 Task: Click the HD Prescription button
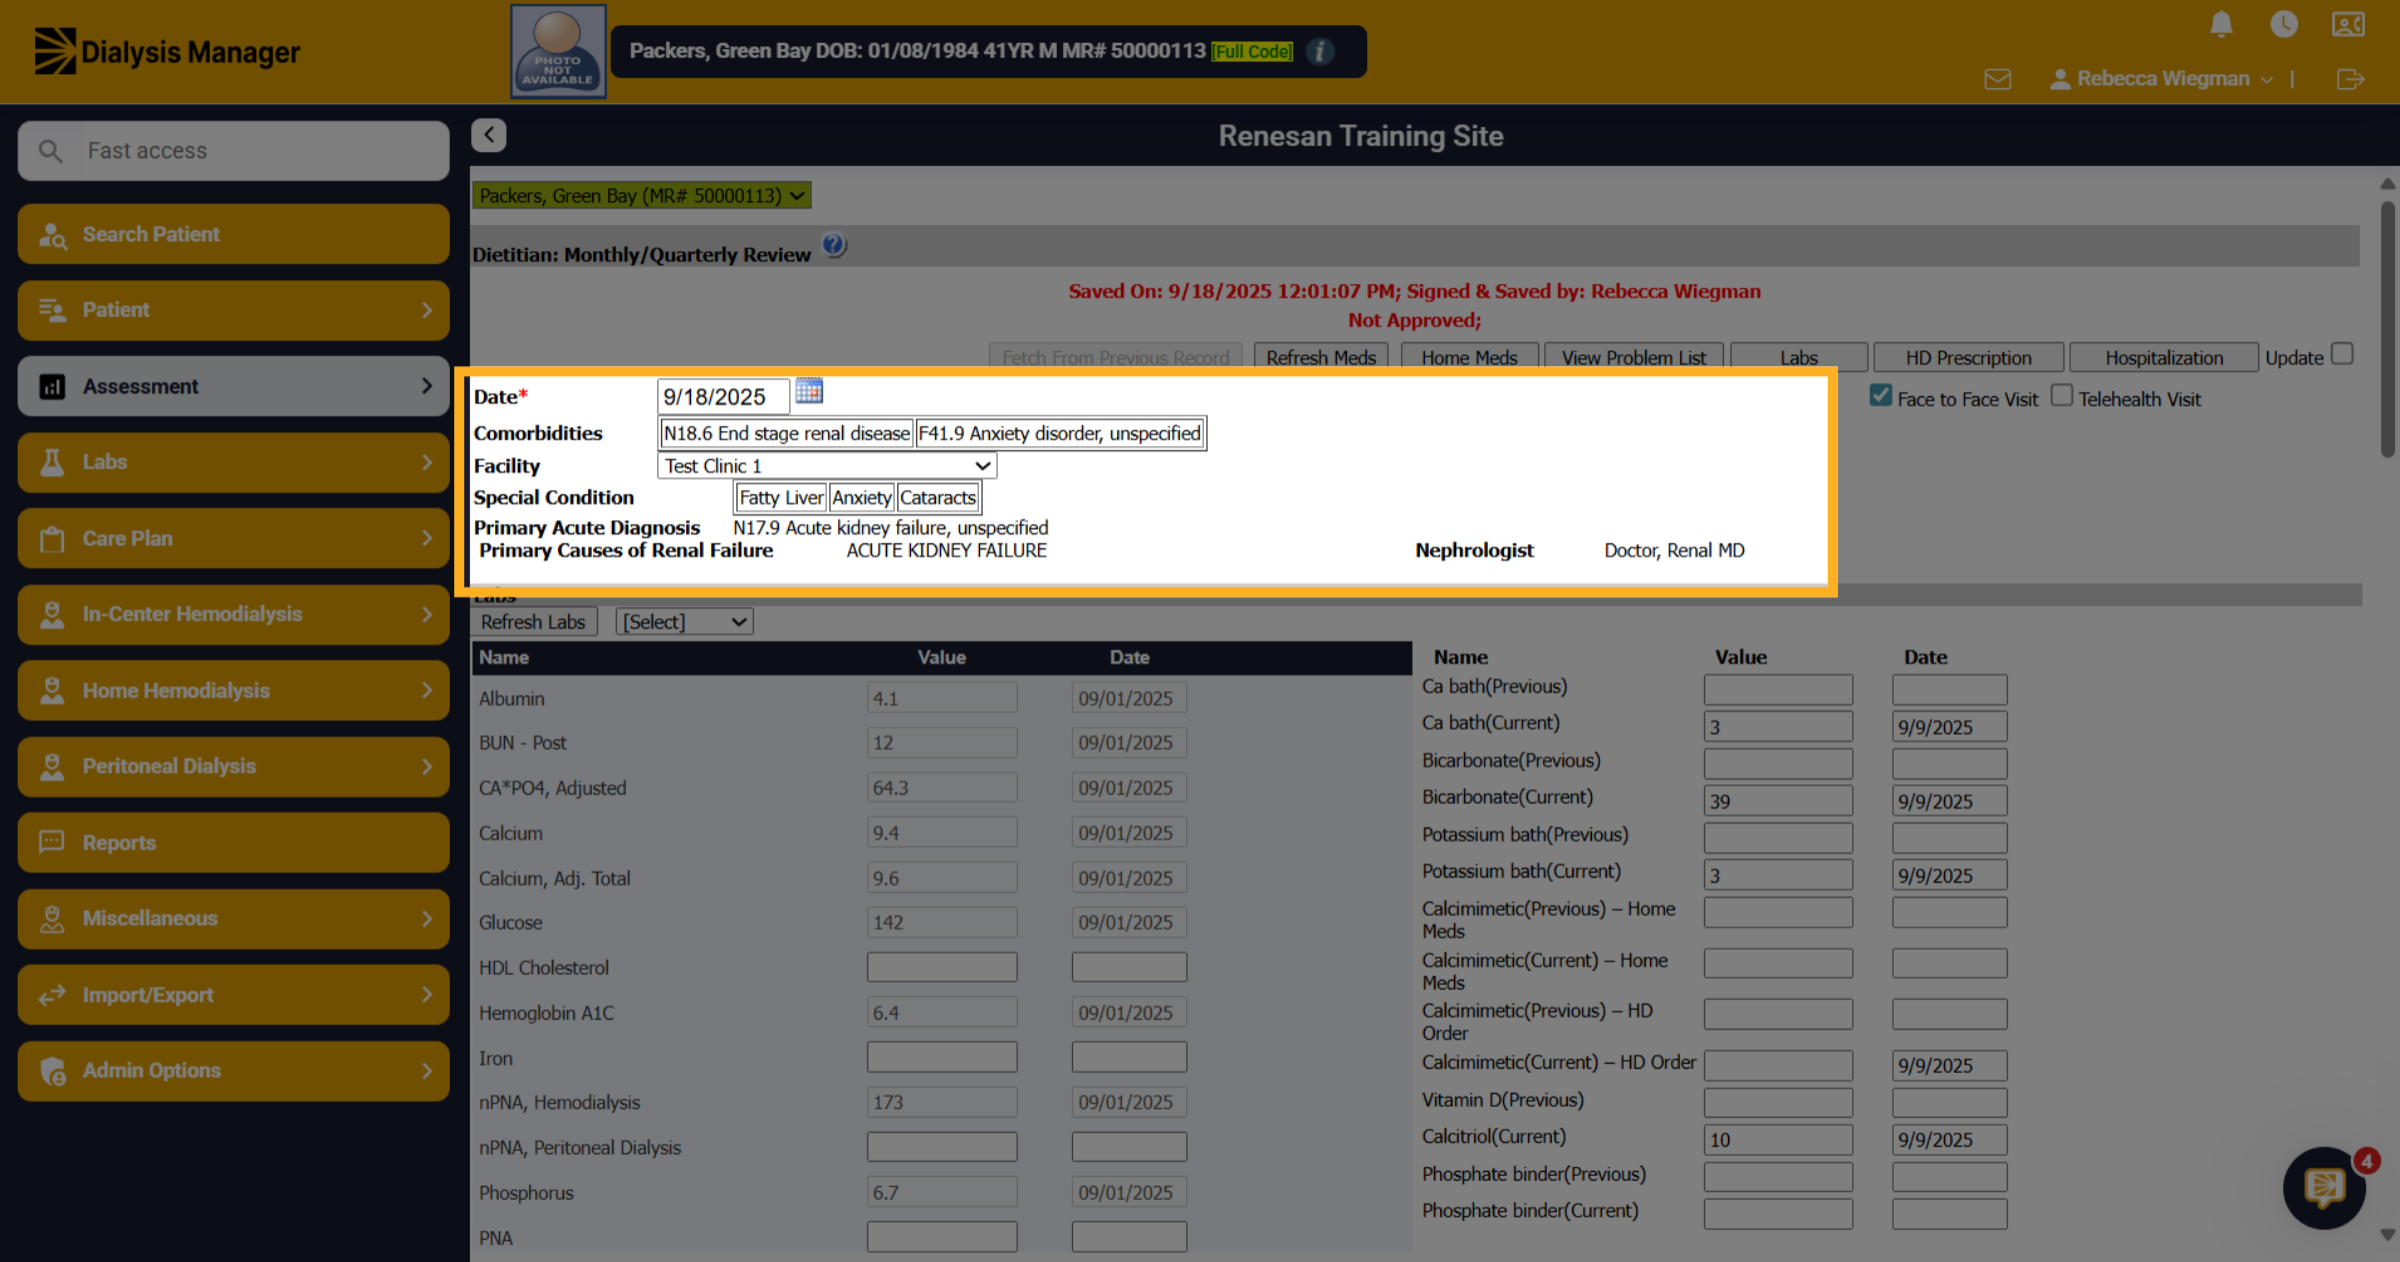1968,358
